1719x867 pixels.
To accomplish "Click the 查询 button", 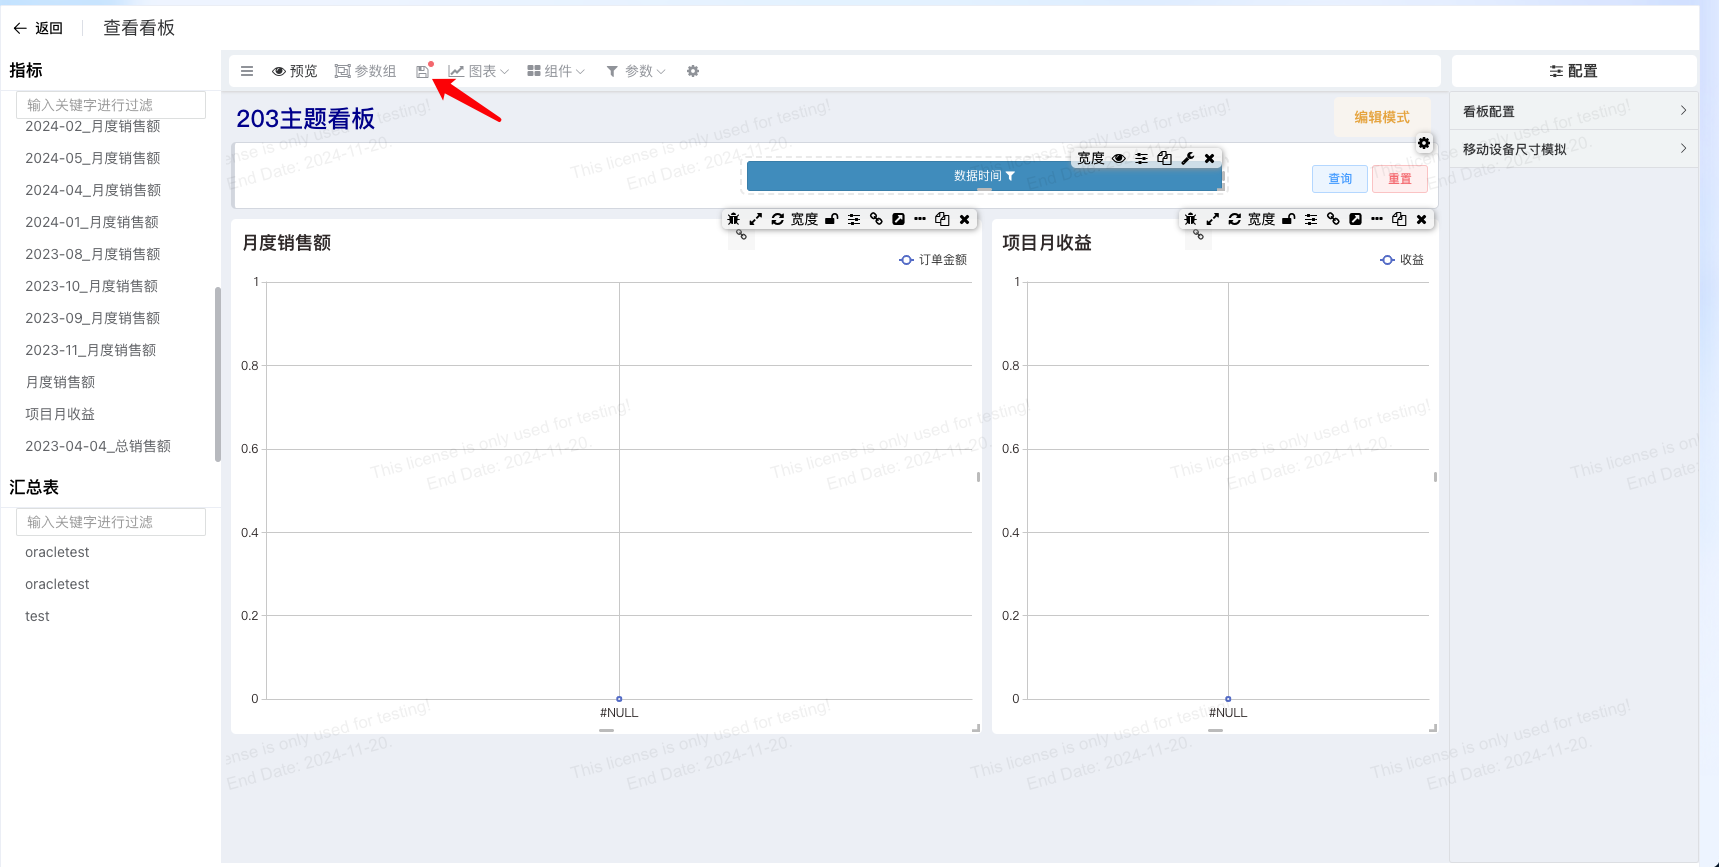I will coord(1339,179).
